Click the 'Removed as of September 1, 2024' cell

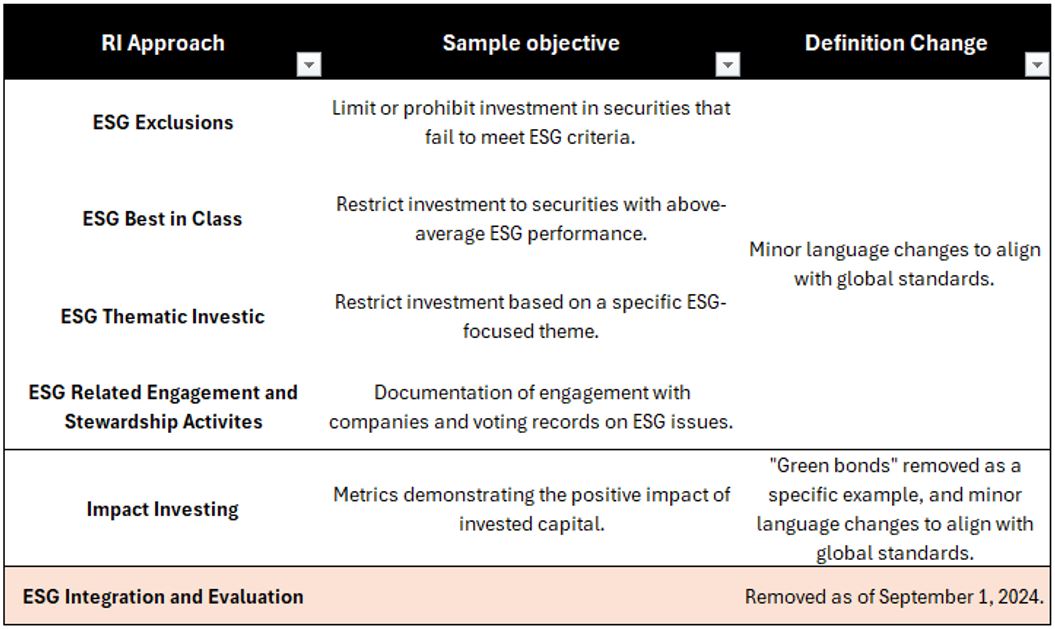pos(895,597)
